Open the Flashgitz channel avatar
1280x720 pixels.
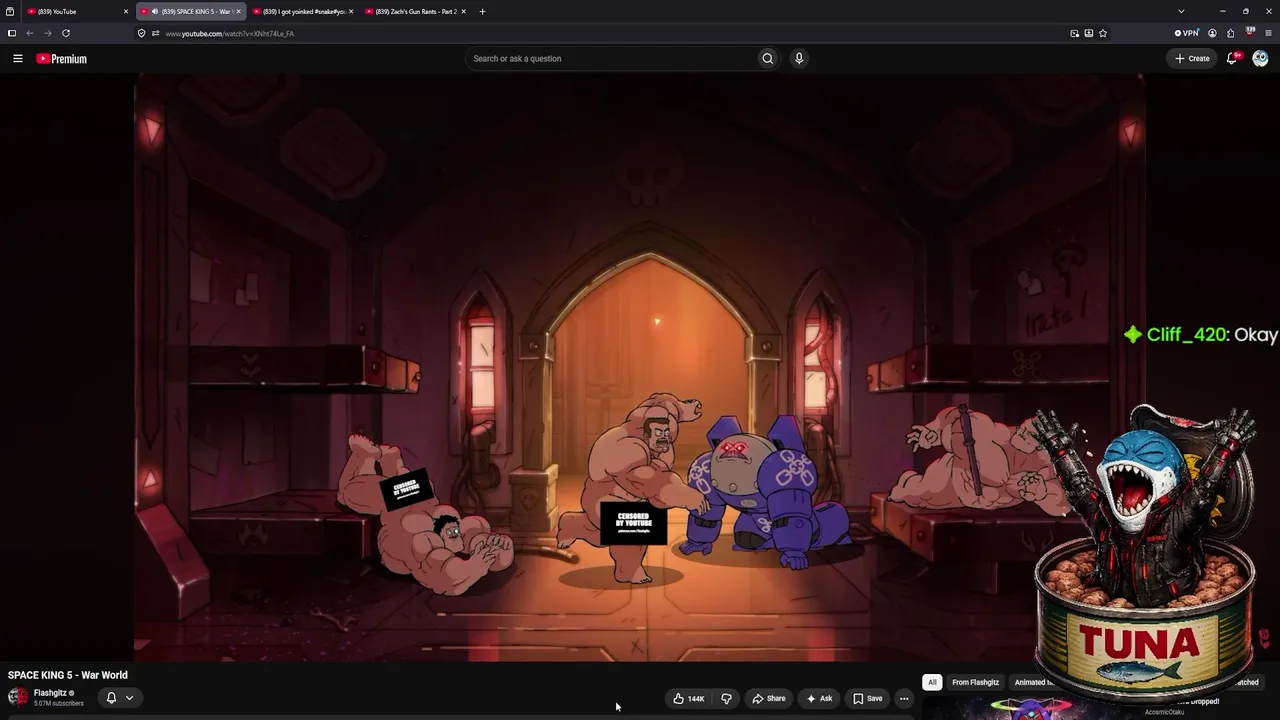click(x=18, y=697)
